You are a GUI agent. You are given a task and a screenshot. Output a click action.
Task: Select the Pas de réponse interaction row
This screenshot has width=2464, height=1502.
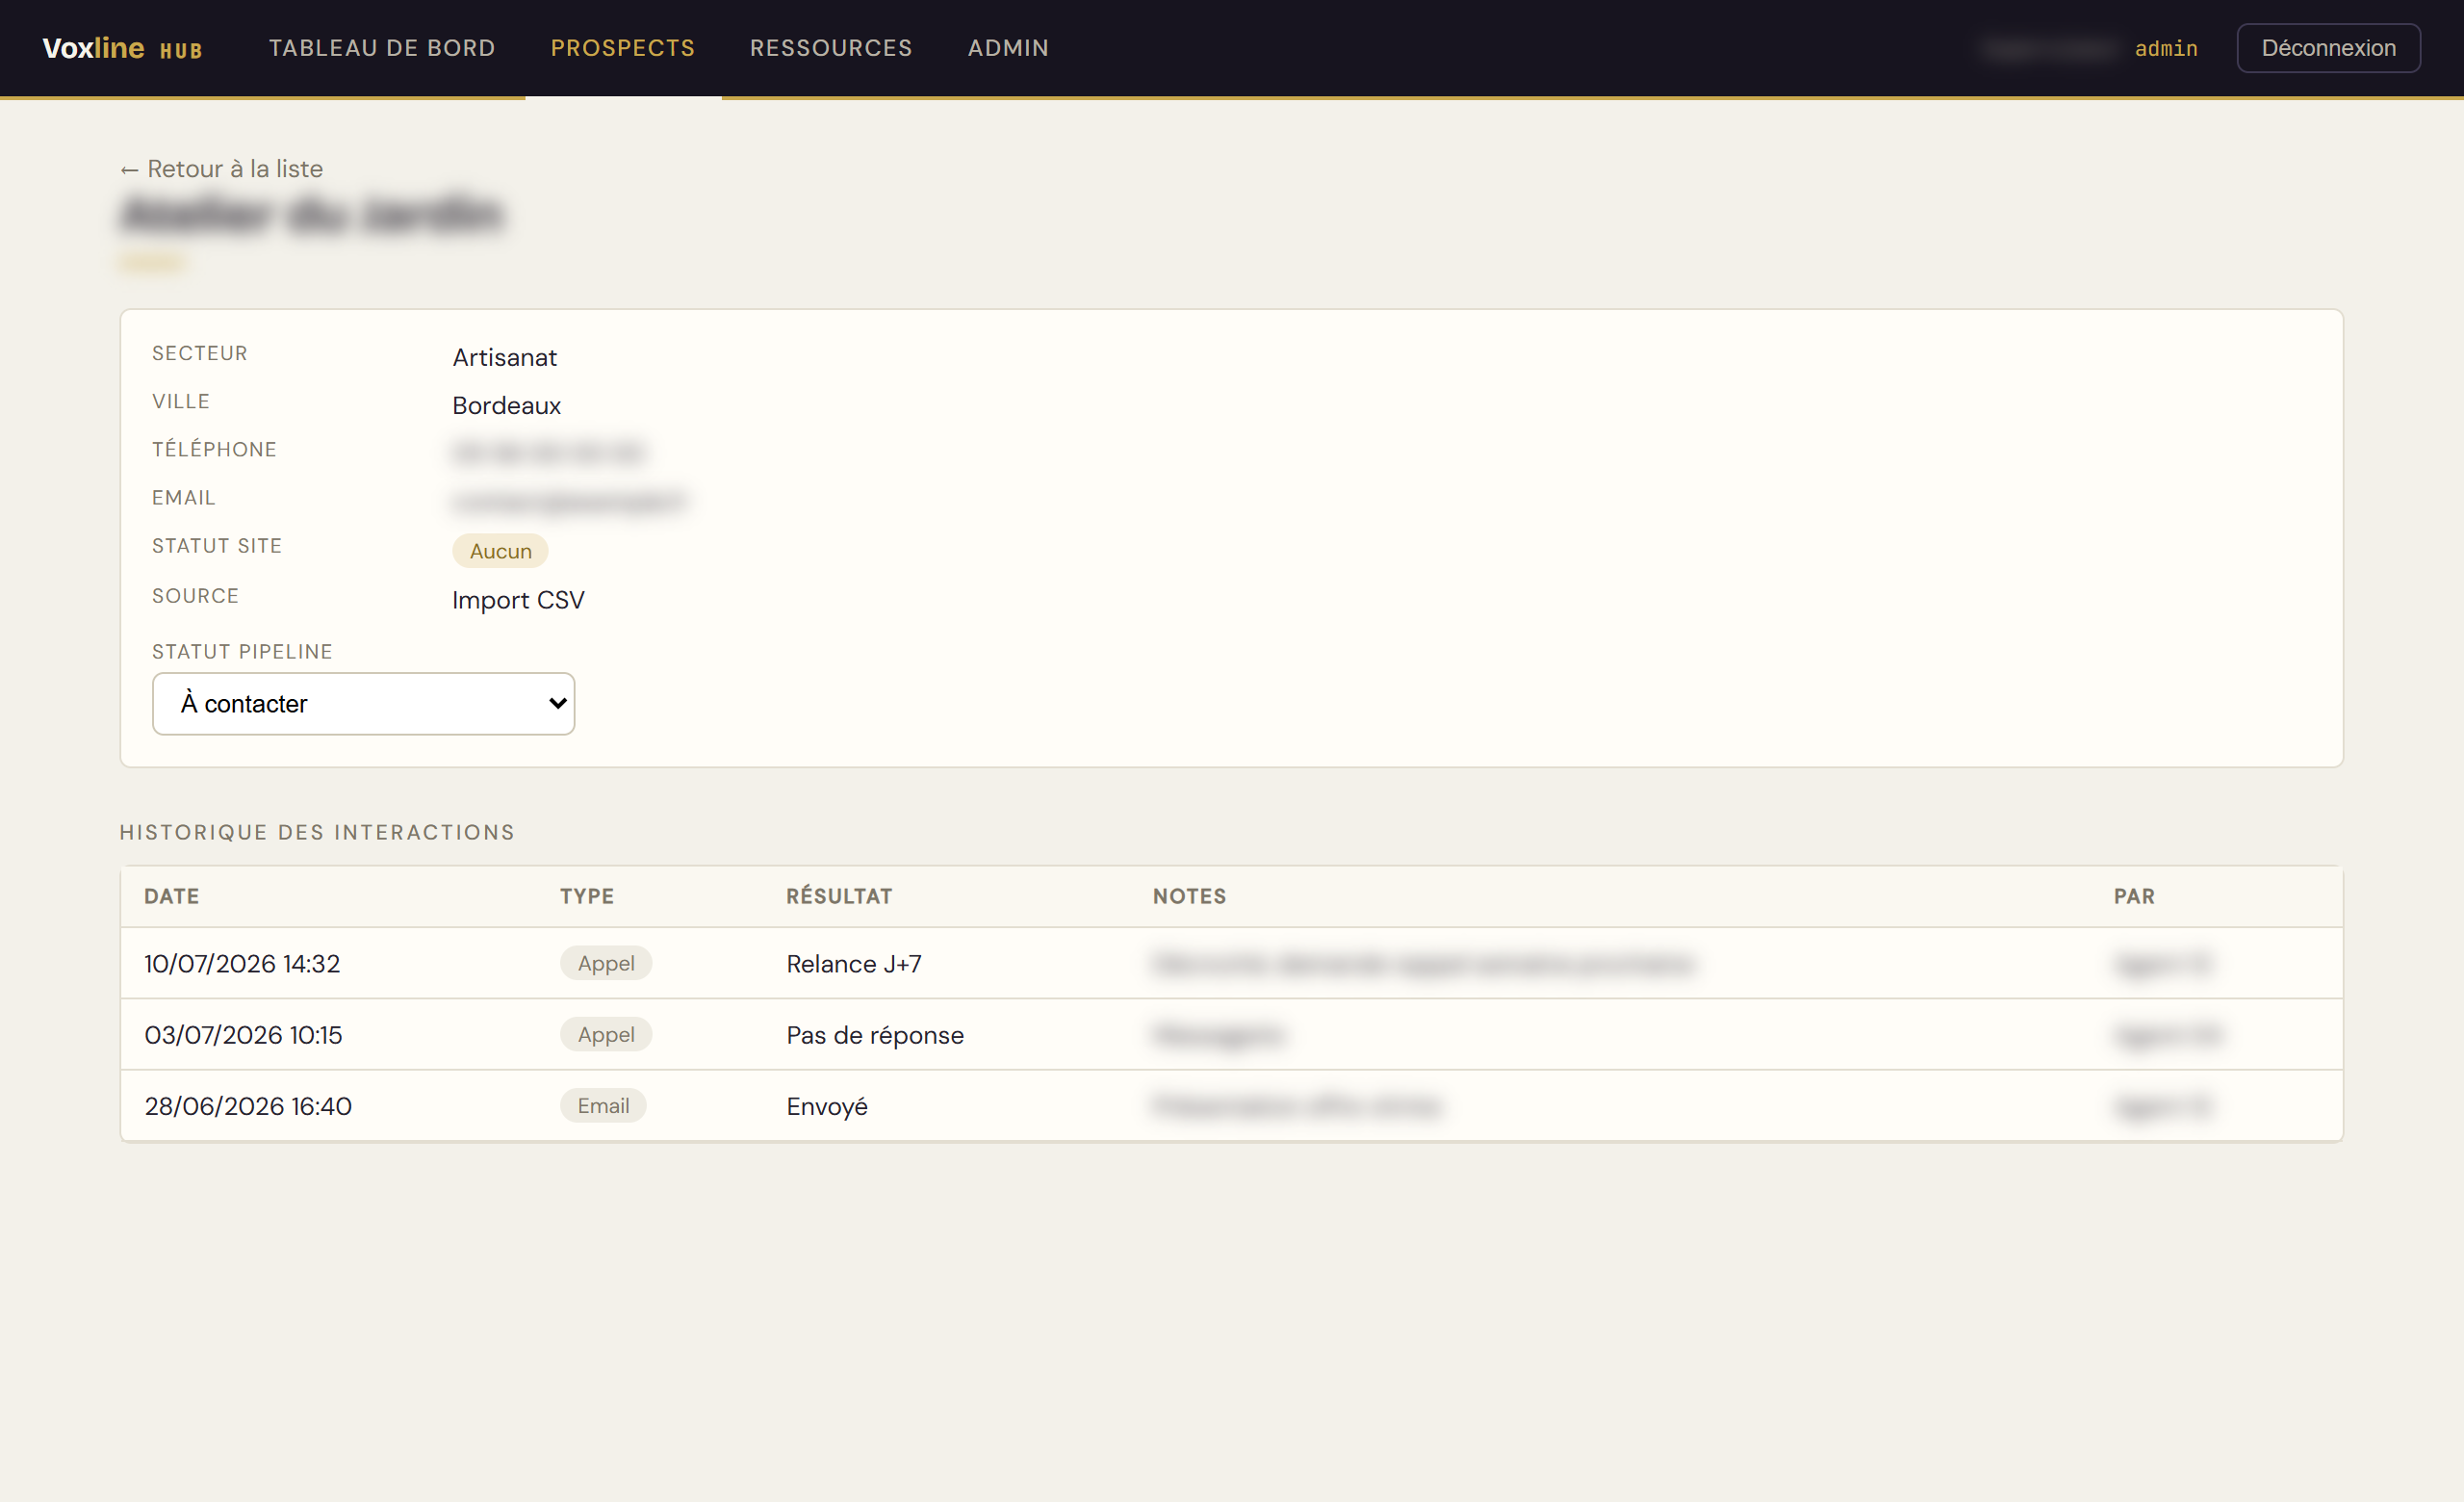point(1231,1035)
